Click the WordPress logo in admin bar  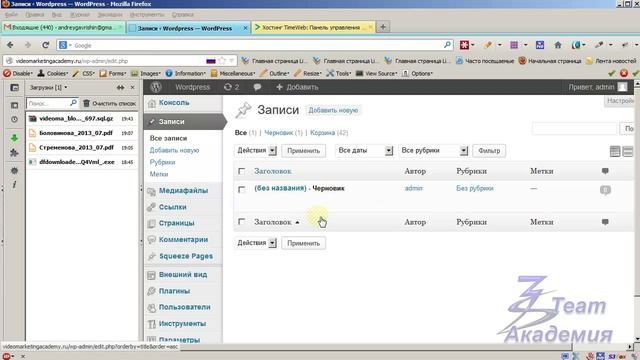156,87
